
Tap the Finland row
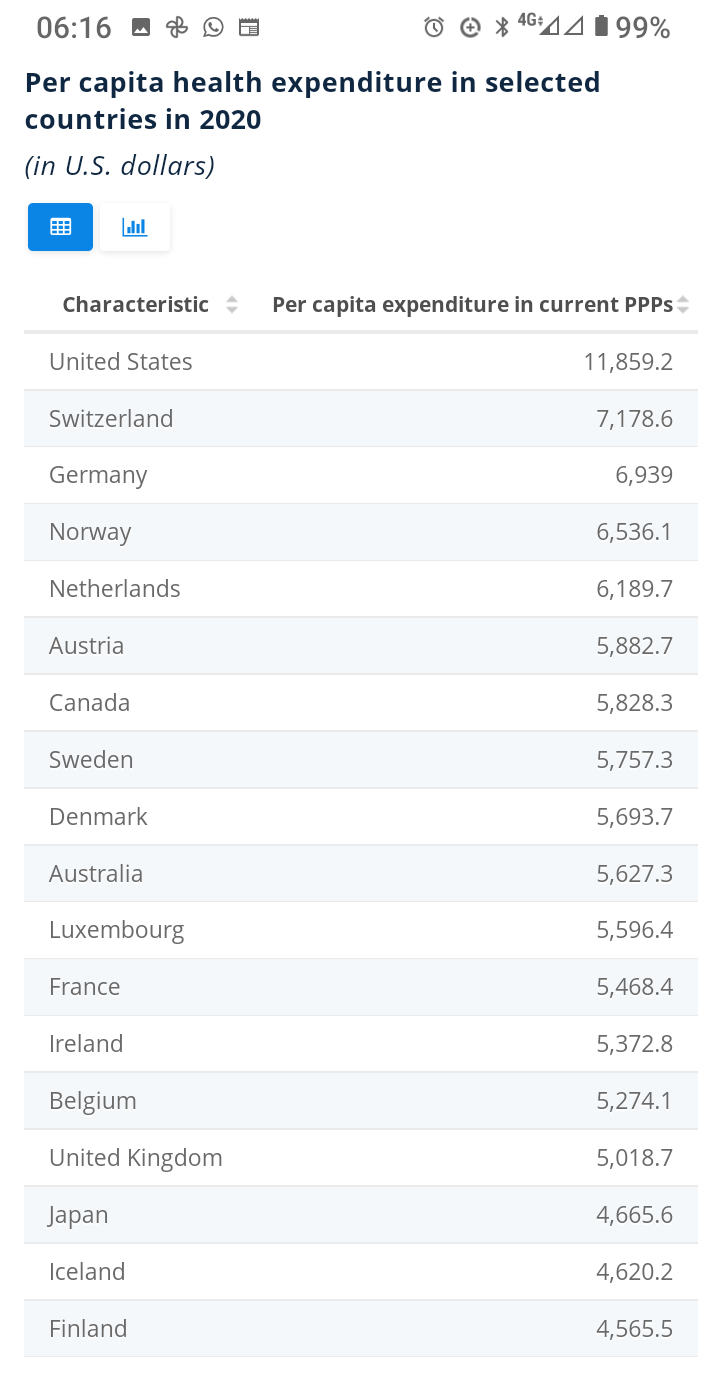coord(360,1329)
